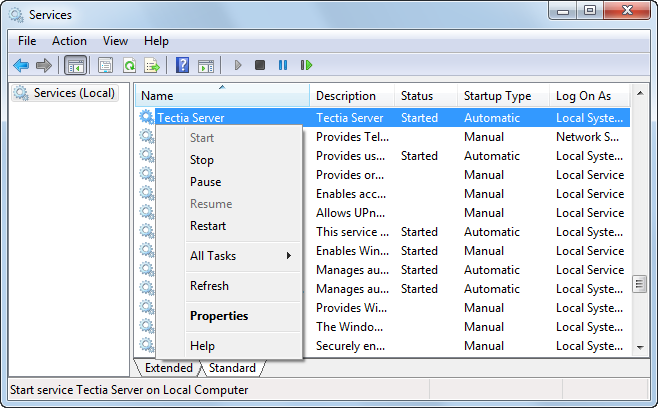This screenshot has width=658, height=408.
Task: Click the 'Provides Tel...' description cell
Action: pyautogui.click(x=352, y=137)
